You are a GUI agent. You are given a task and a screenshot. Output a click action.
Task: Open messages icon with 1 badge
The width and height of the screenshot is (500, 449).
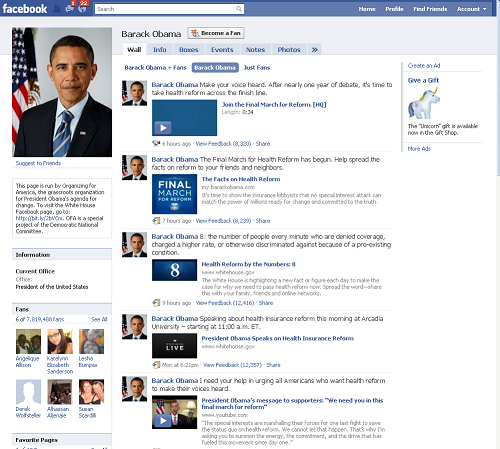[x=70, y=8]
